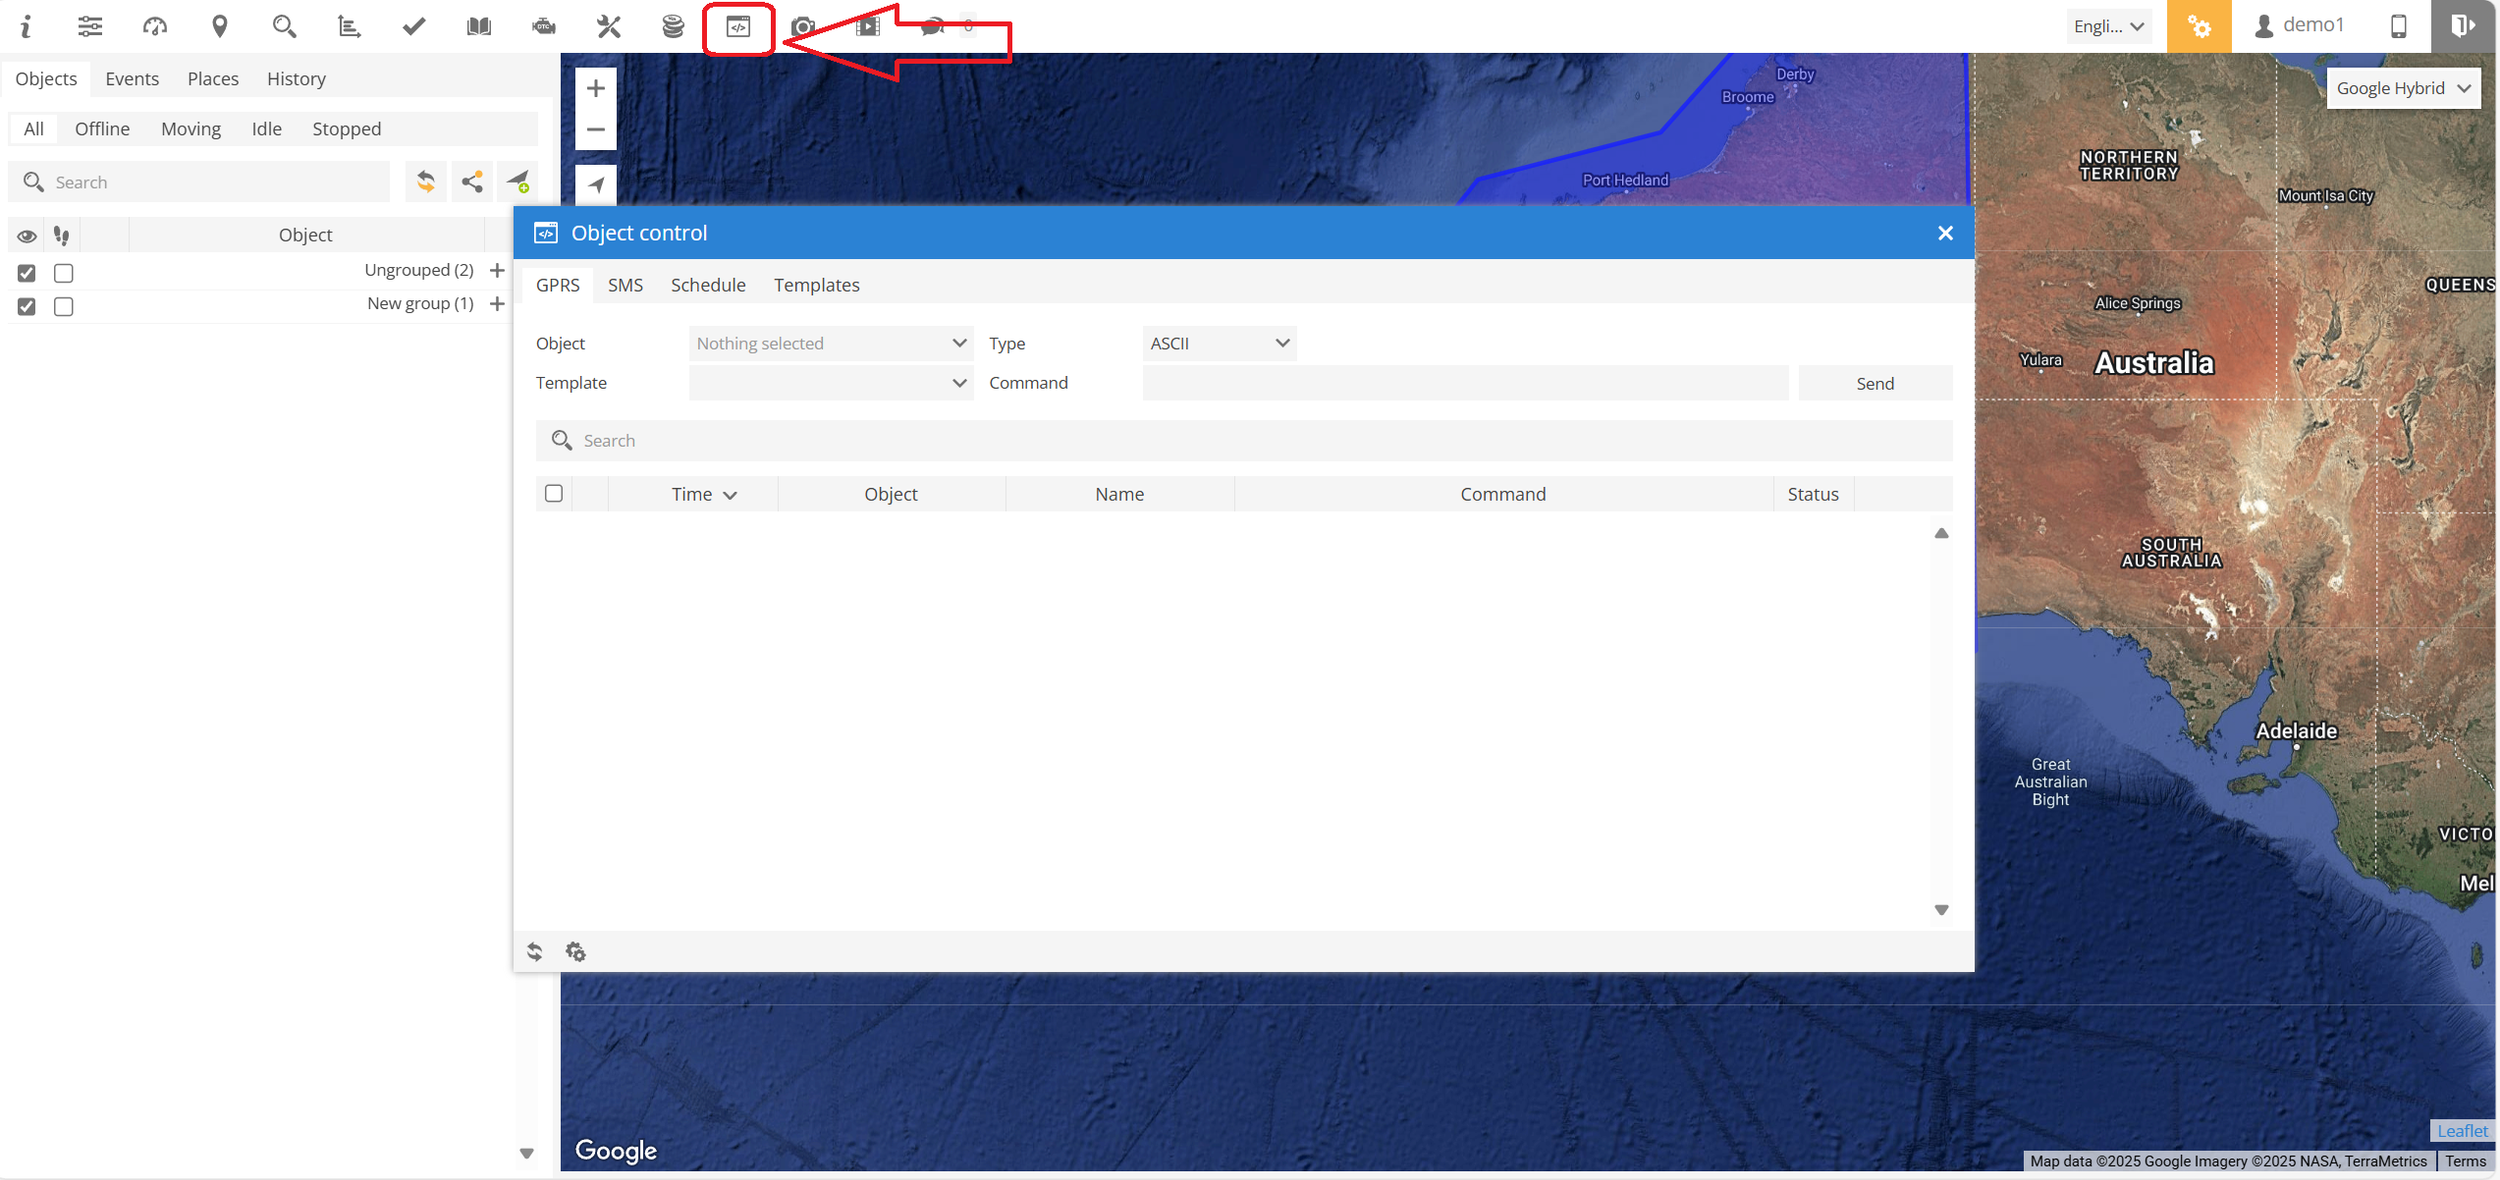Check the select-all commands checkbox
This screenshot has height=1180, width=2500.
554,493
